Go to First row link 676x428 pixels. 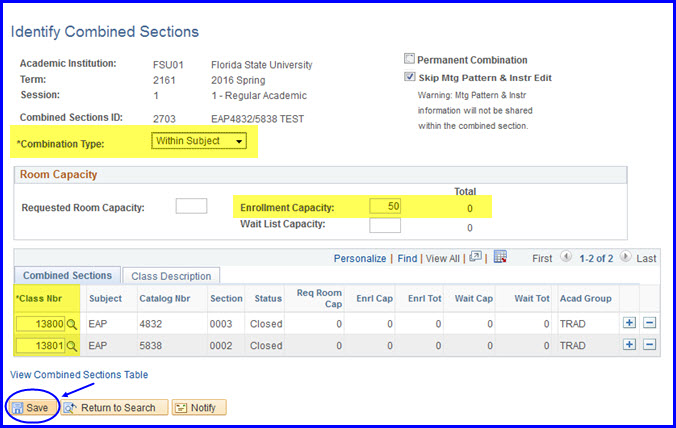coord(542,259)
